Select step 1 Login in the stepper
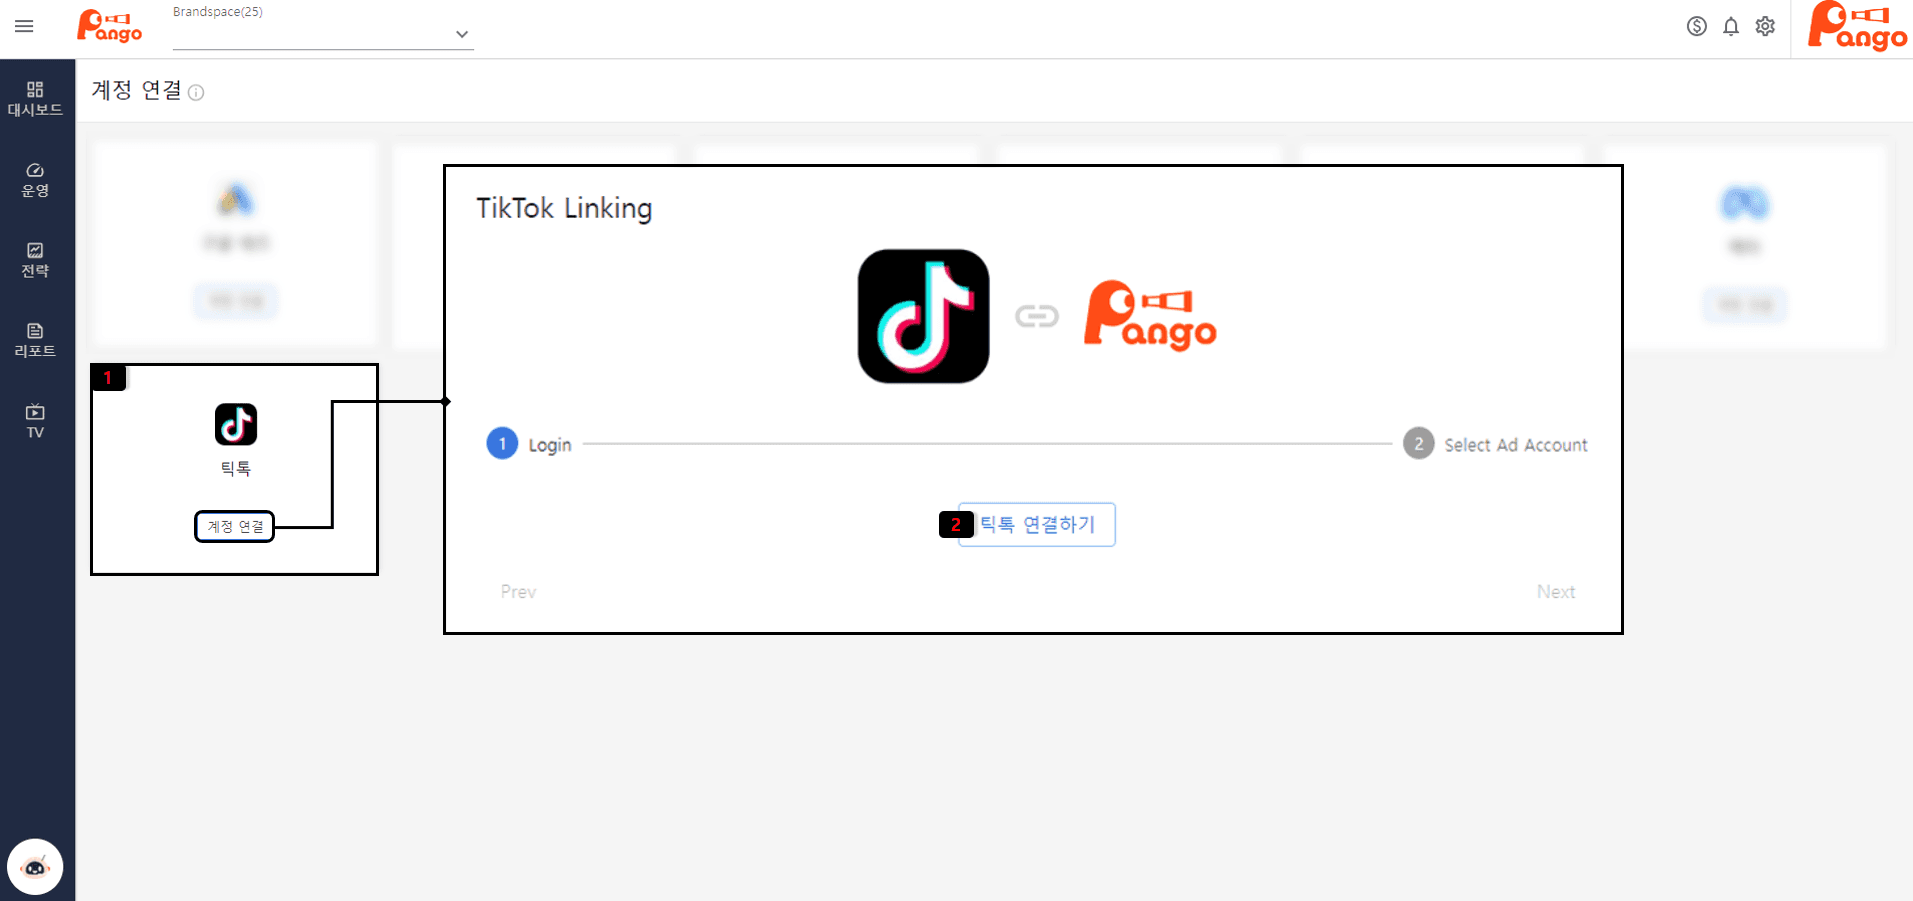1913x901 pixels. 529,443
